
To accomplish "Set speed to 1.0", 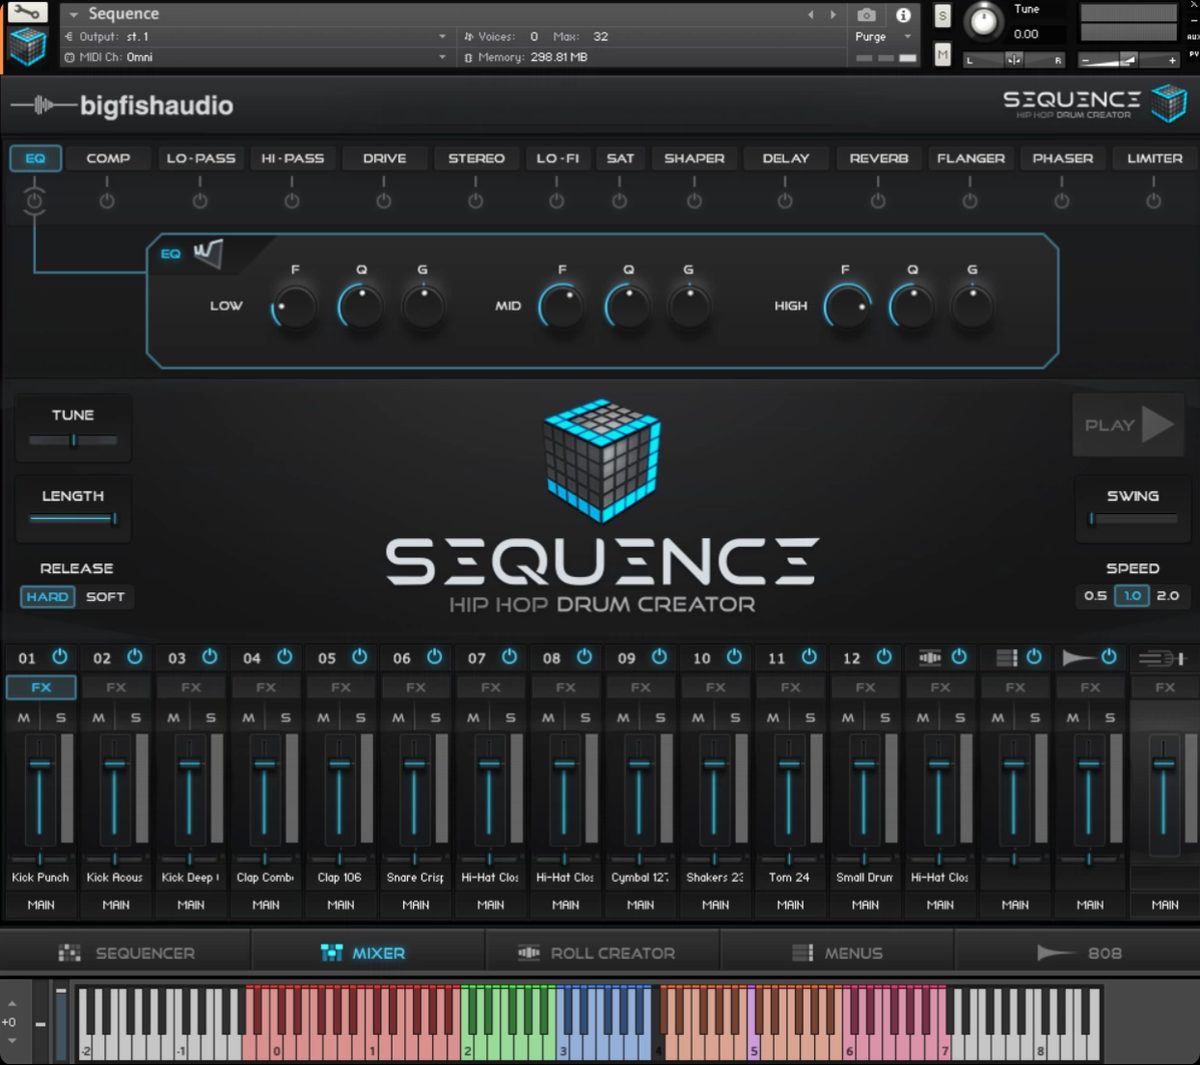I will tap(1132, 596).
